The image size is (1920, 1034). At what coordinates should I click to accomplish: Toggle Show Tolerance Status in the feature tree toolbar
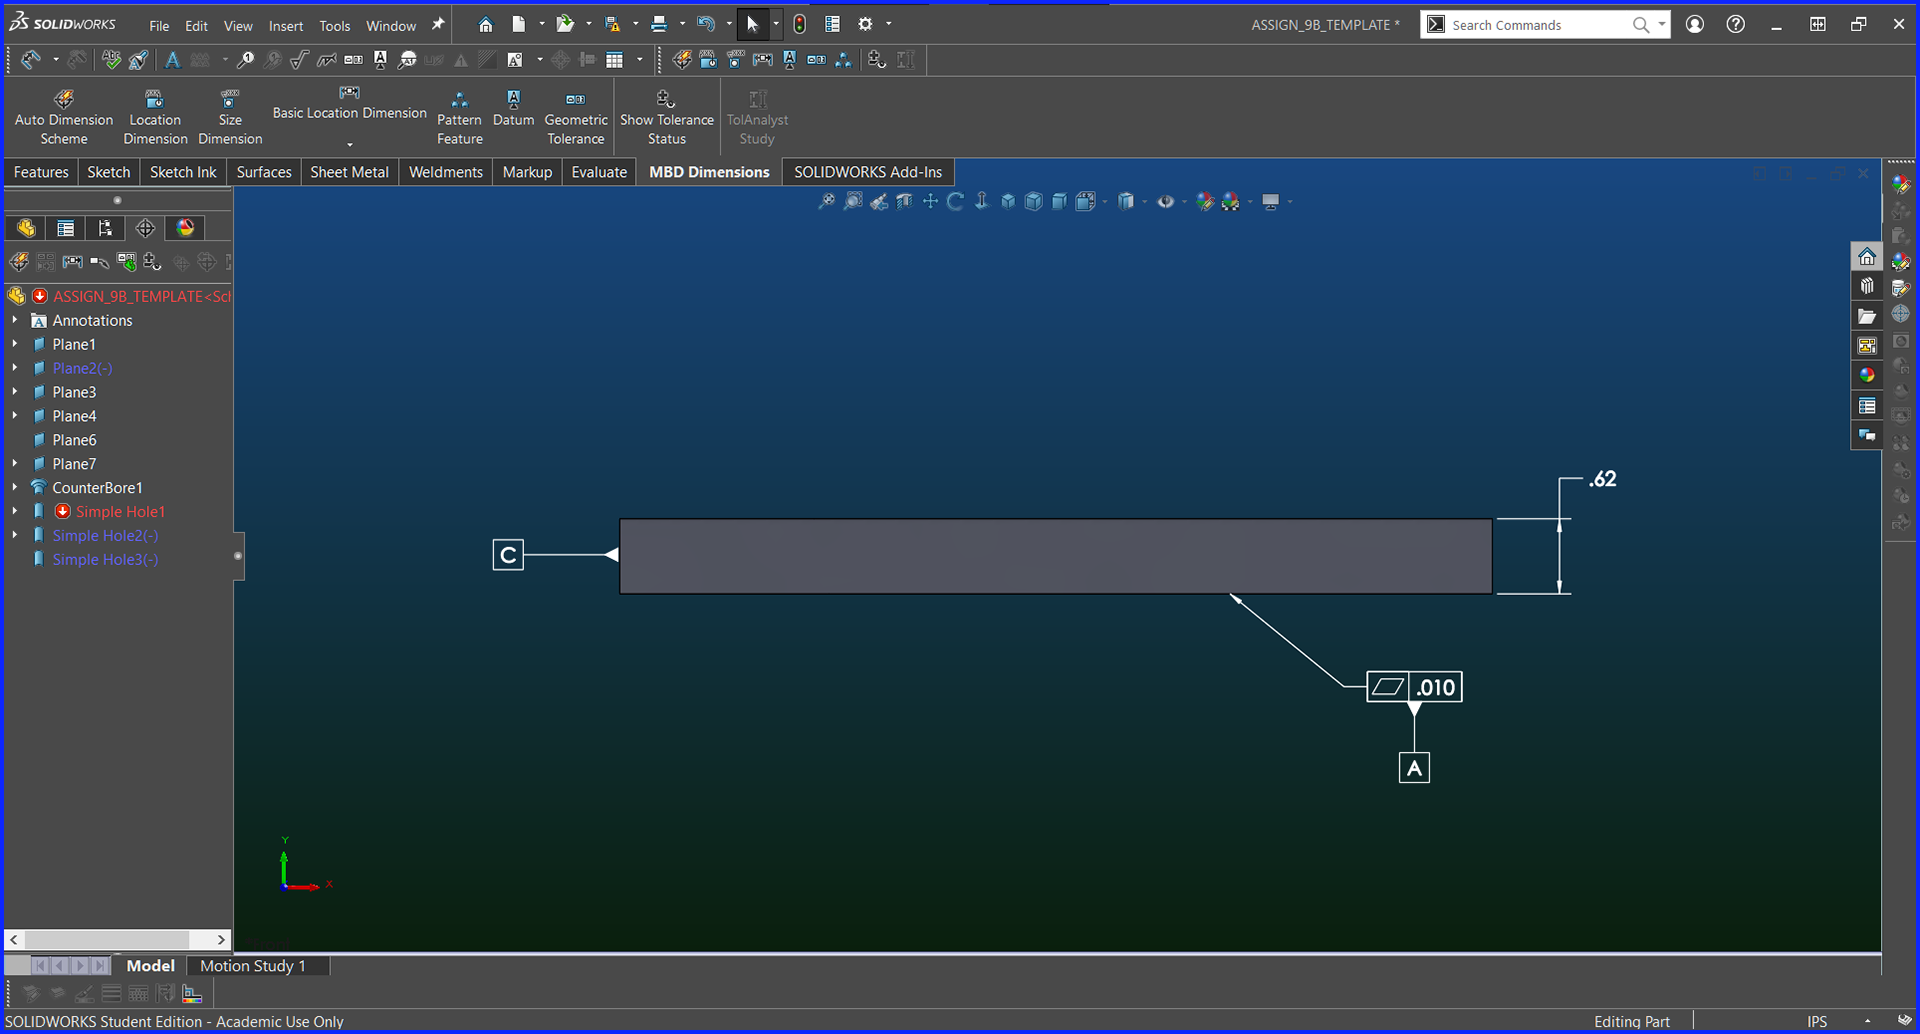152,262
